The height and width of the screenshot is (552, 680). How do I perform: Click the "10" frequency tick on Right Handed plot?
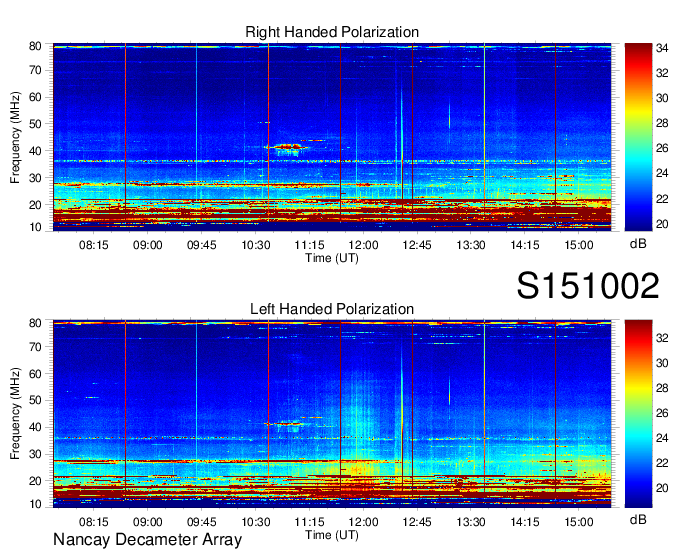pyautogui.click(x=35, y=227)
